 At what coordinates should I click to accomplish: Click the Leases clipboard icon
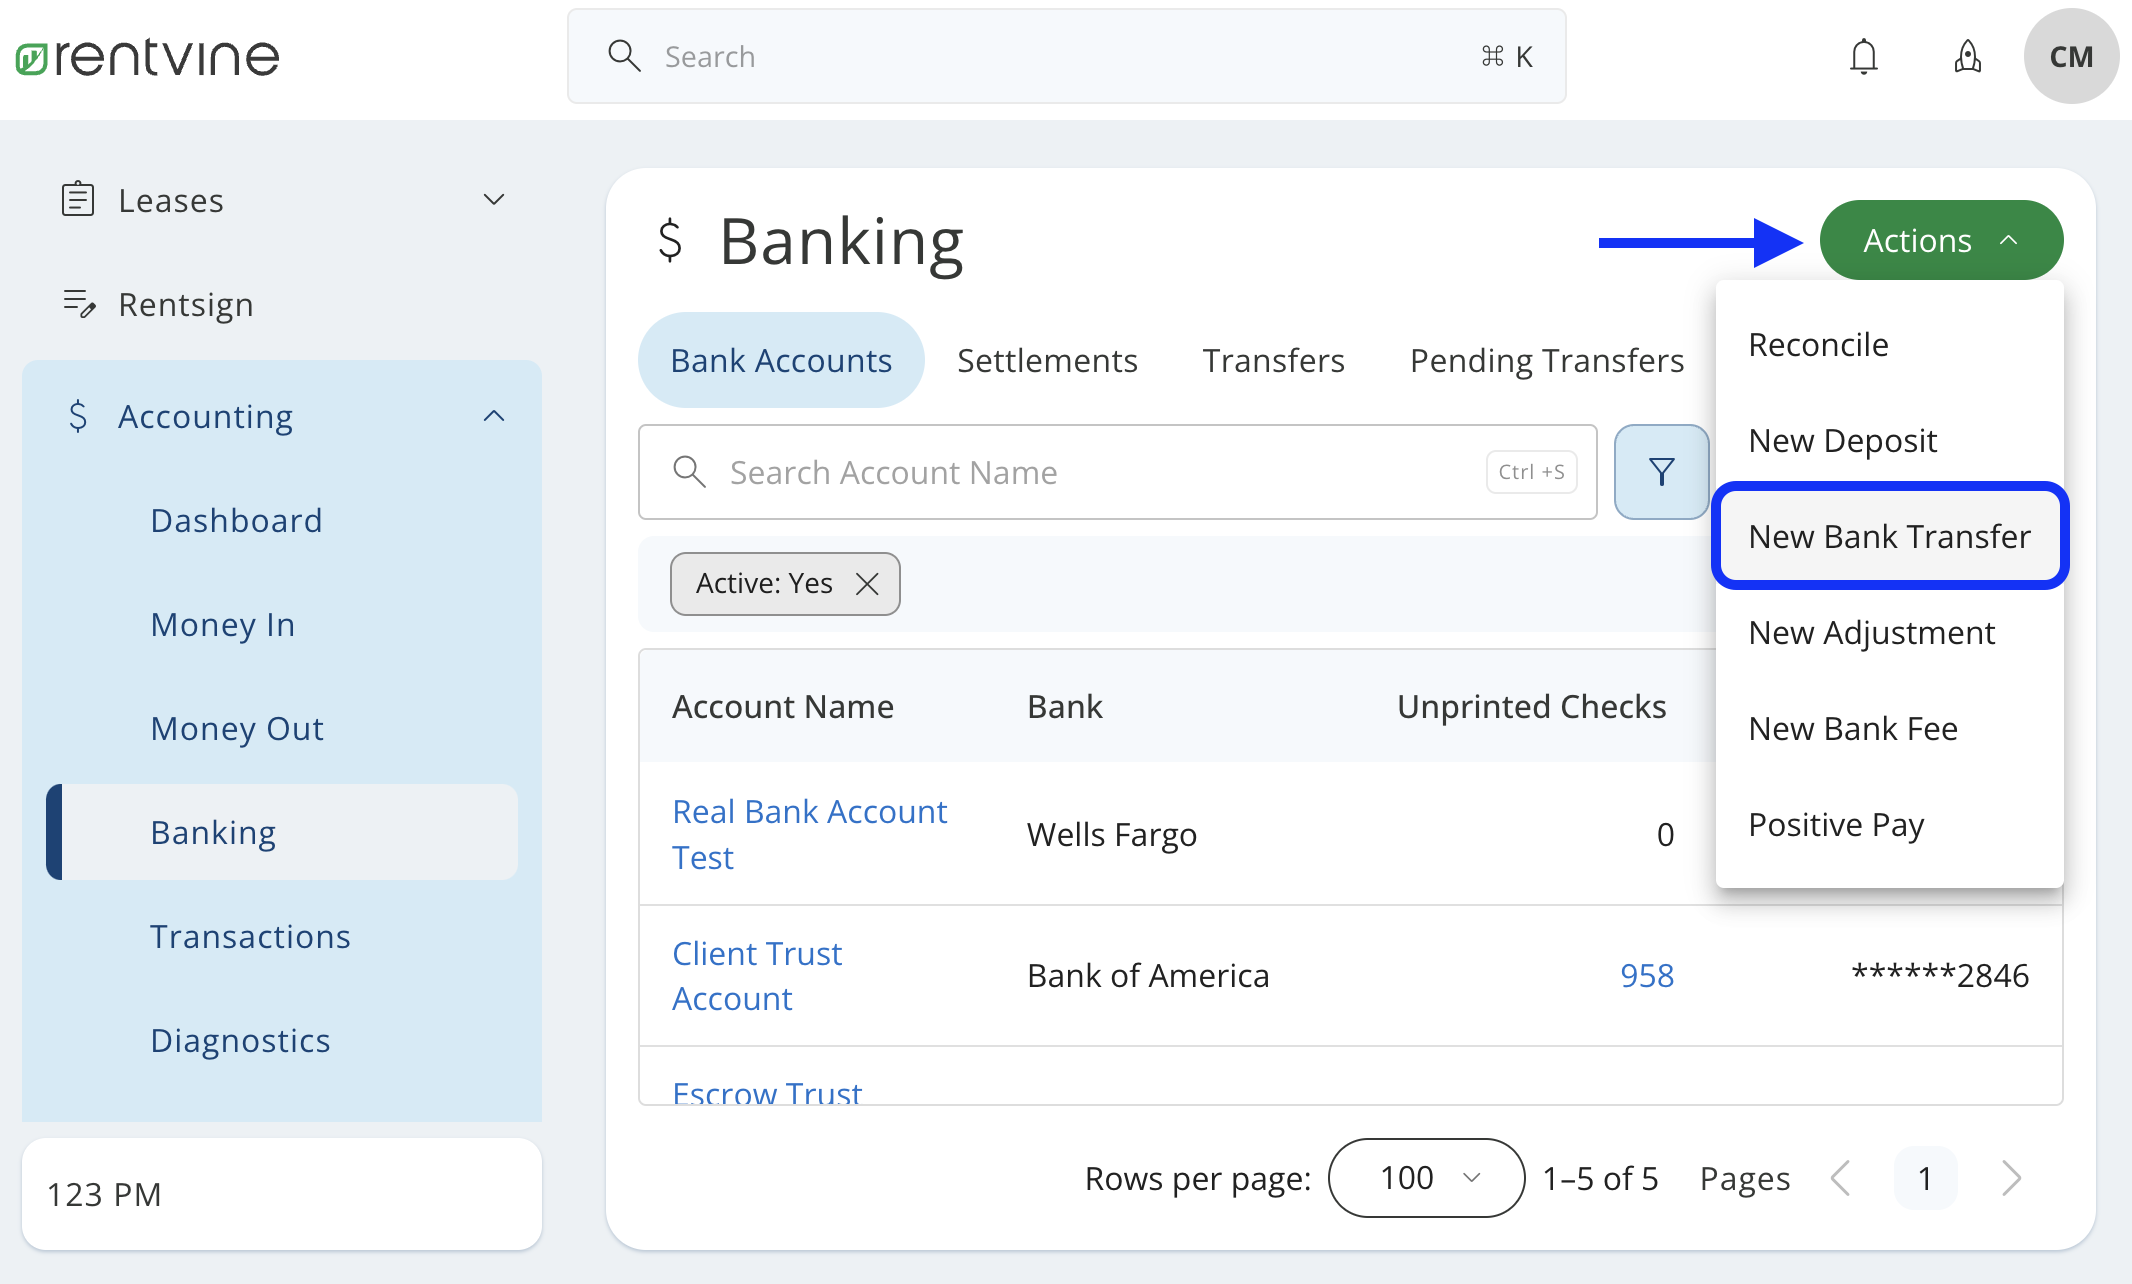tap(78, 199)
